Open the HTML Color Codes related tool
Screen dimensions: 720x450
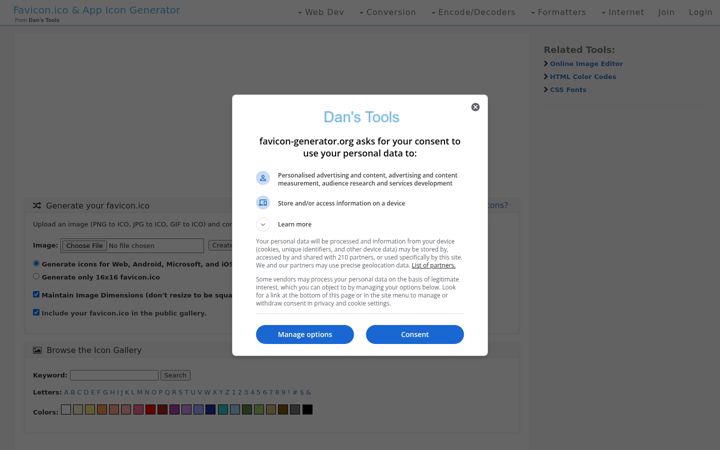[583, 77]
